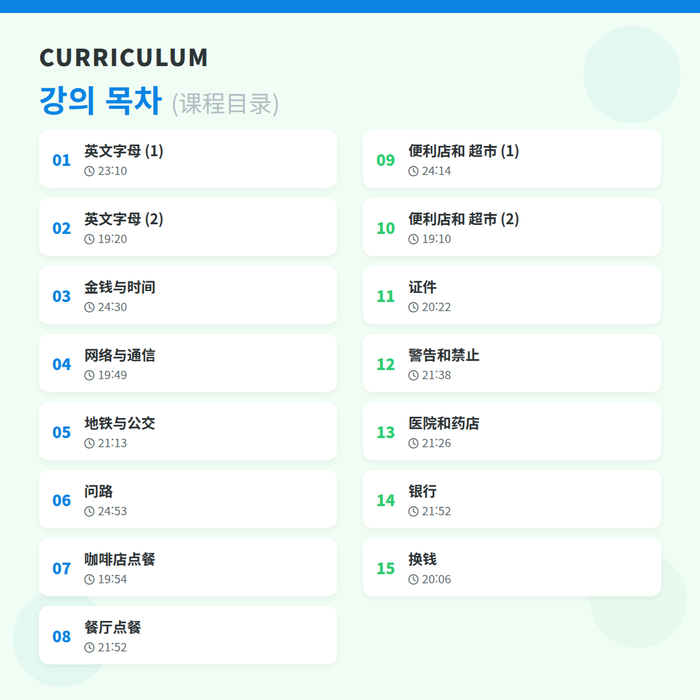This screenshot has width=700, height=700.
Task: Click the clock icon in lesson 01
Action: click(89, 171)
